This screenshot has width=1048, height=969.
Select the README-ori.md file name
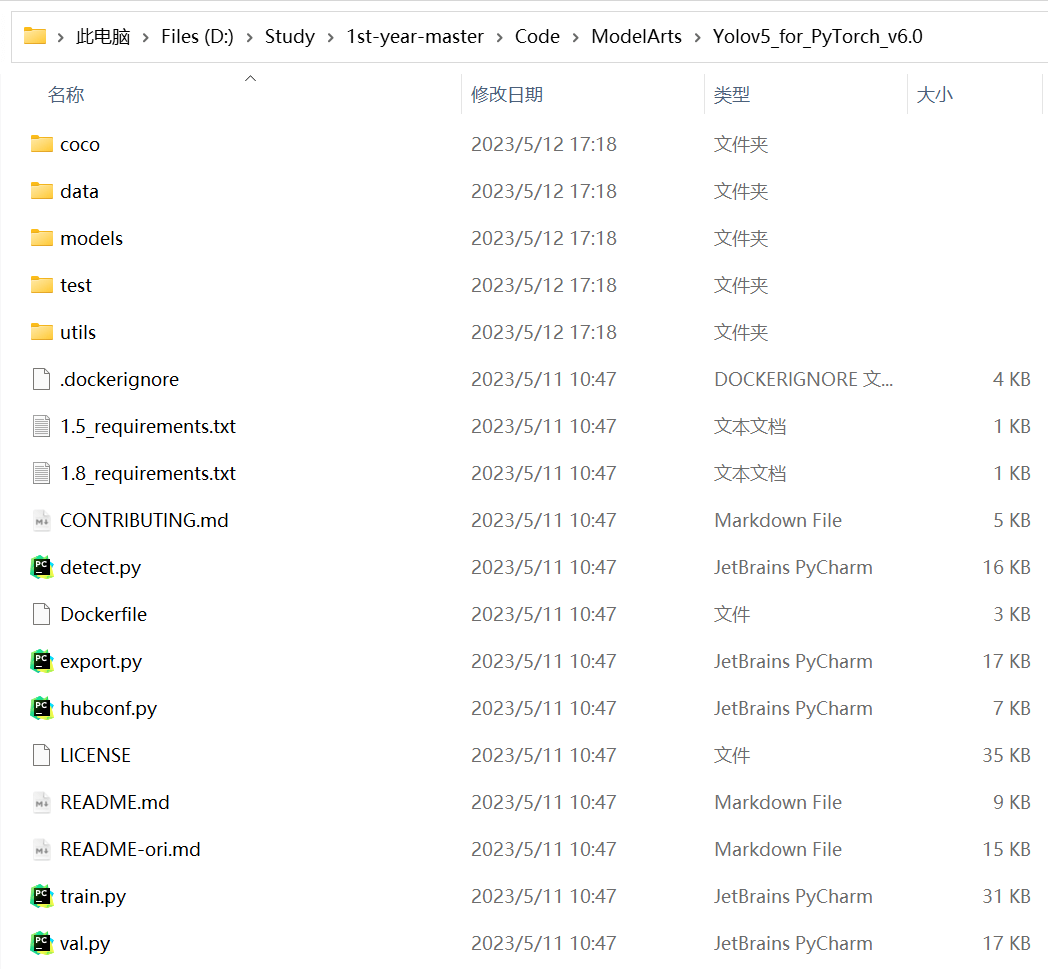point(130,849)
